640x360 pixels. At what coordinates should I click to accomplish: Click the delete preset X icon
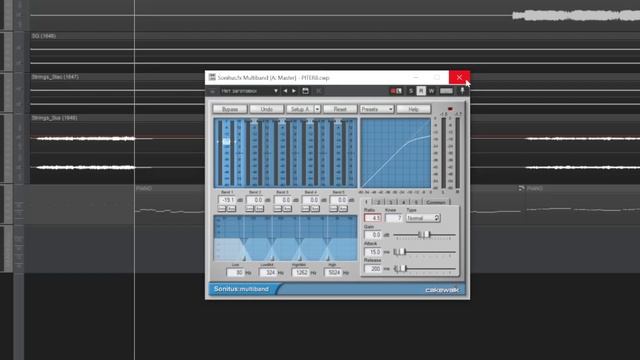318,91
